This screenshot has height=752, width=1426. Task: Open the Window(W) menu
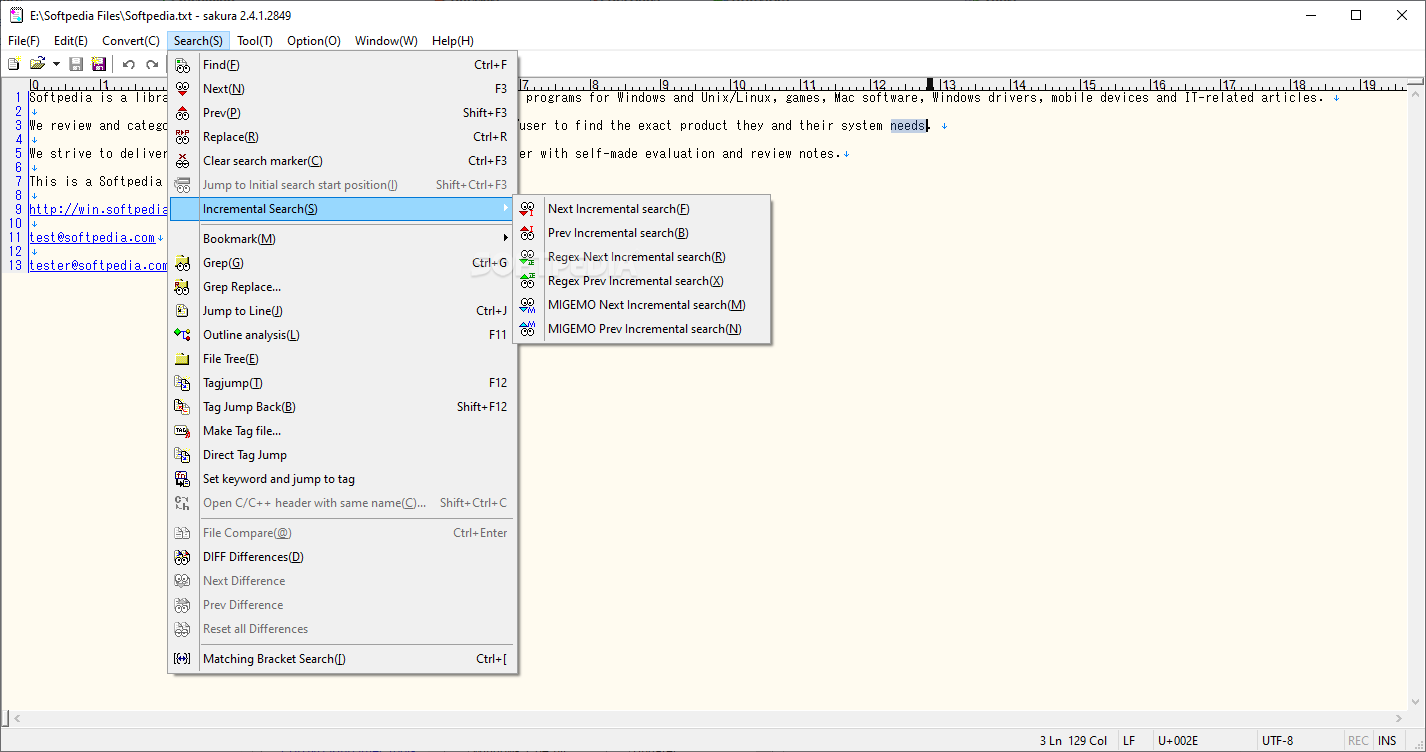click(x=387, y=41)
